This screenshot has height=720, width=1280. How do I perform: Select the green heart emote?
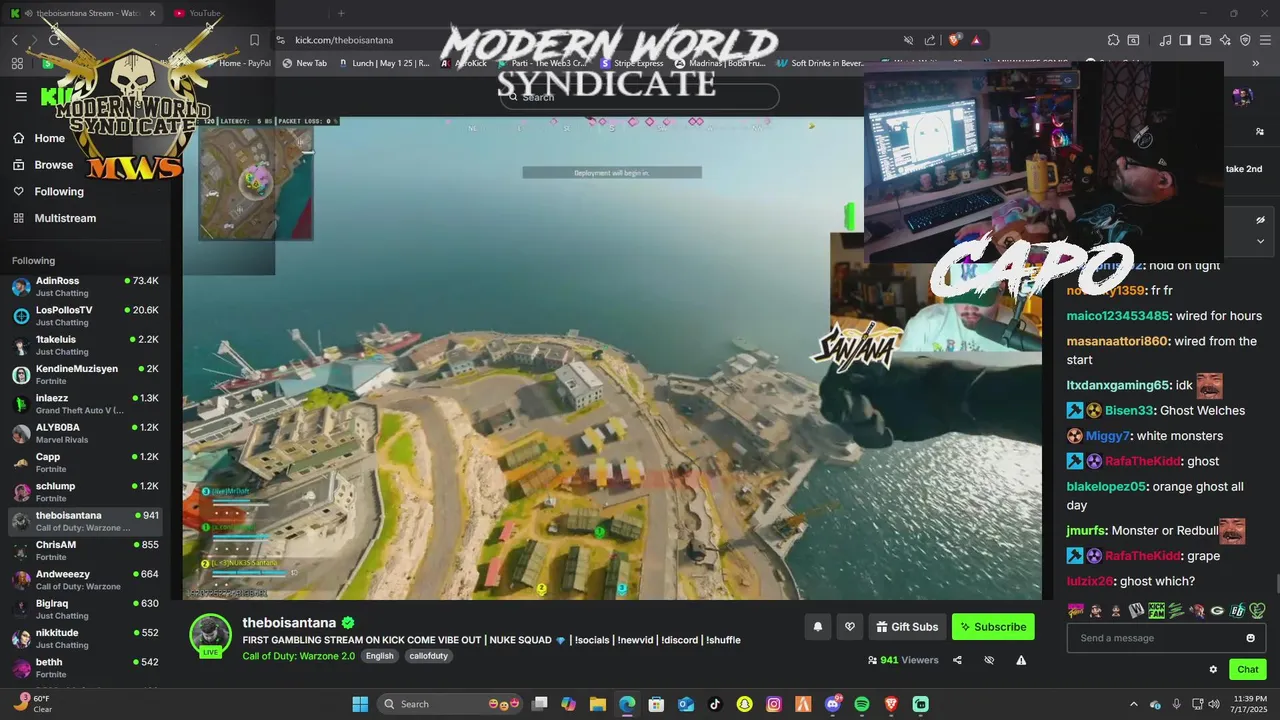pyautogui.click(x=1257, y=610)
